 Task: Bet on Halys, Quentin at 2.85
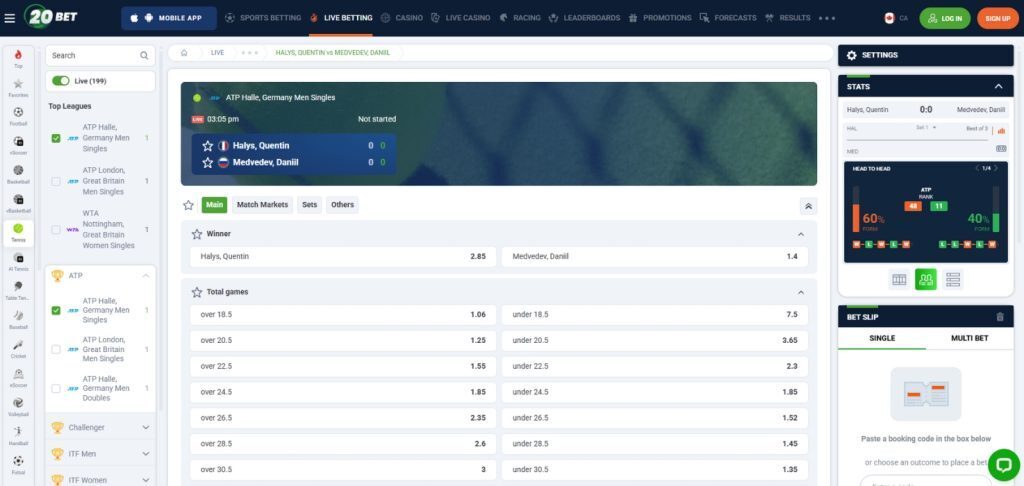click(343, 257)
